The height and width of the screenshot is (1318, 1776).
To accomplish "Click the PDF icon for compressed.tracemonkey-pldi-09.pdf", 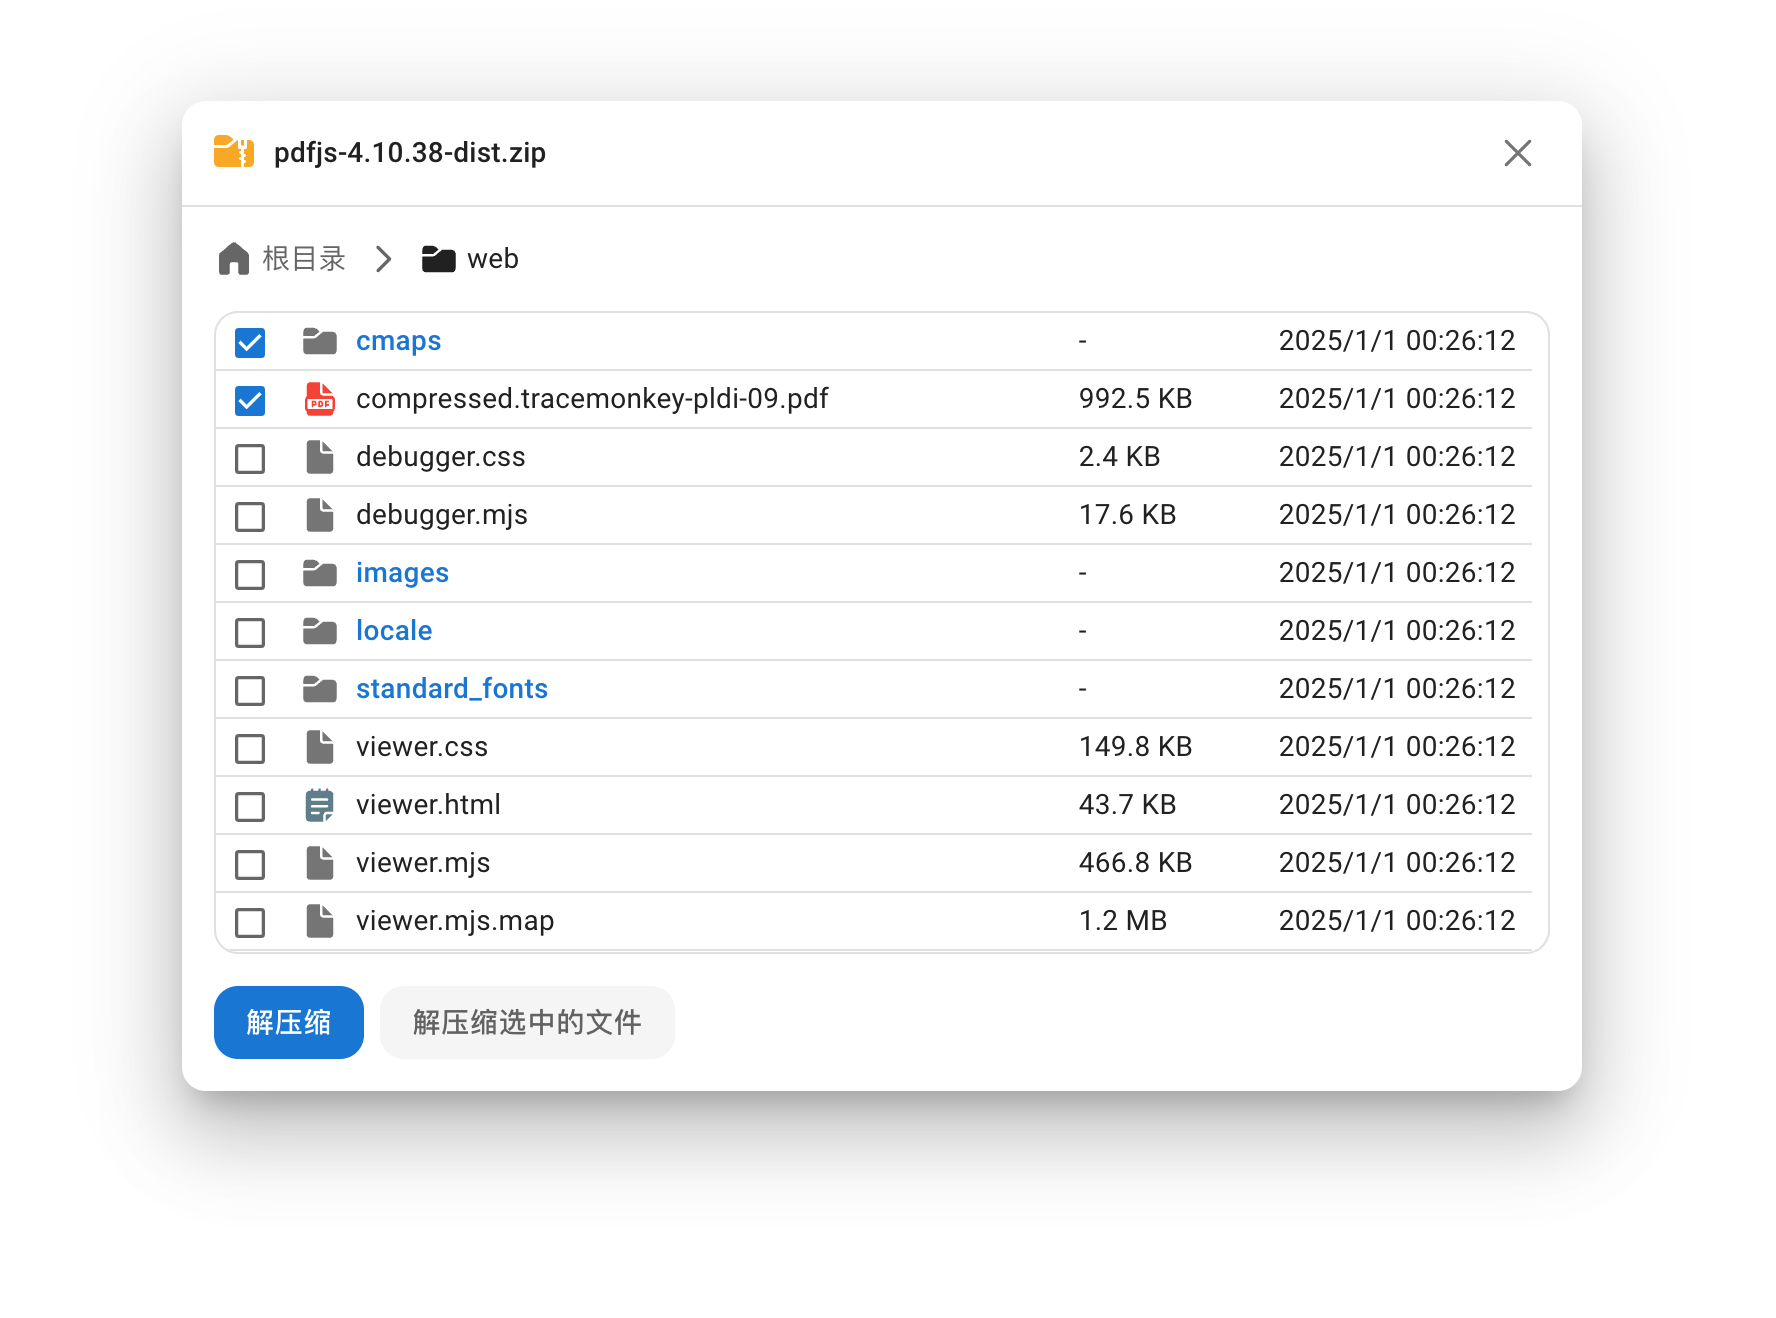I will 319,399.
